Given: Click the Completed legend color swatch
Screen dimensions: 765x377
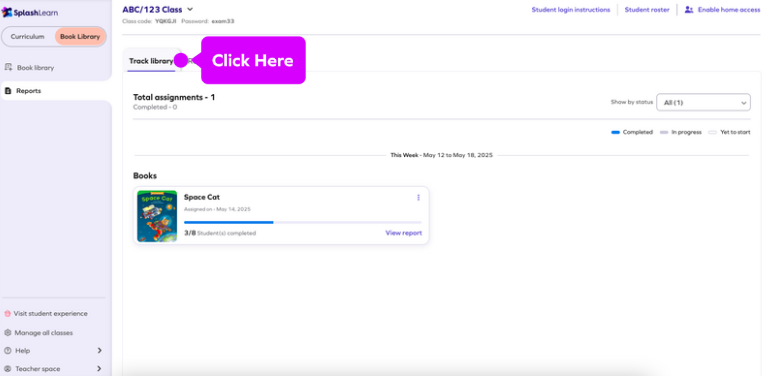Looking at the screenshot, I should [x=615, y=132].
